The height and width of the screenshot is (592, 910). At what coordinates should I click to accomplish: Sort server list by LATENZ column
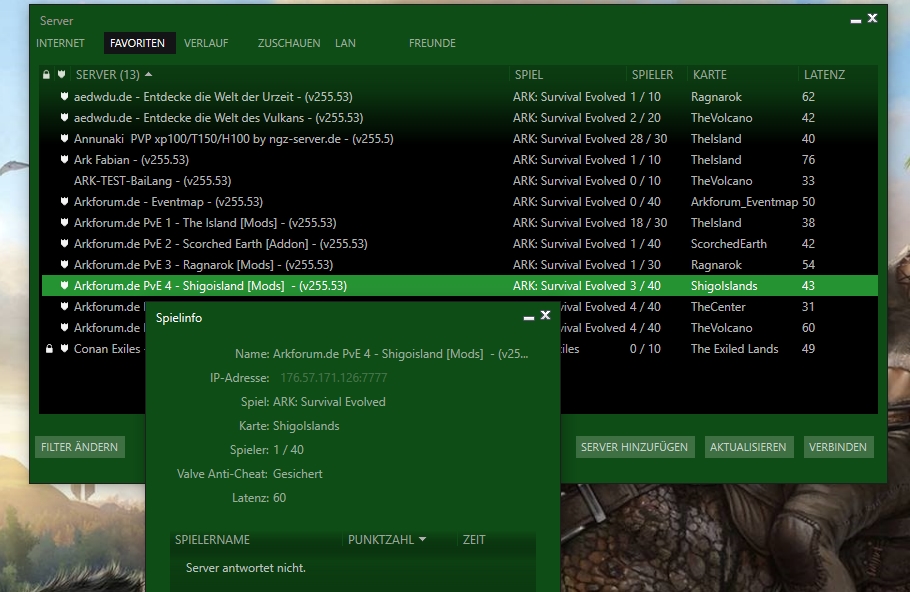(824, 74)
